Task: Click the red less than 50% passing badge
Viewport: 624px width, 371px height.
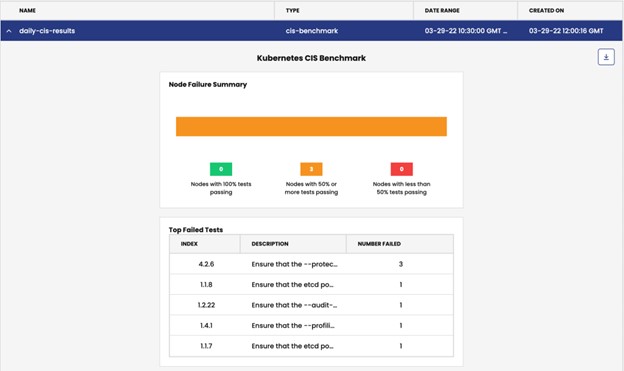Action: point(402,169)
